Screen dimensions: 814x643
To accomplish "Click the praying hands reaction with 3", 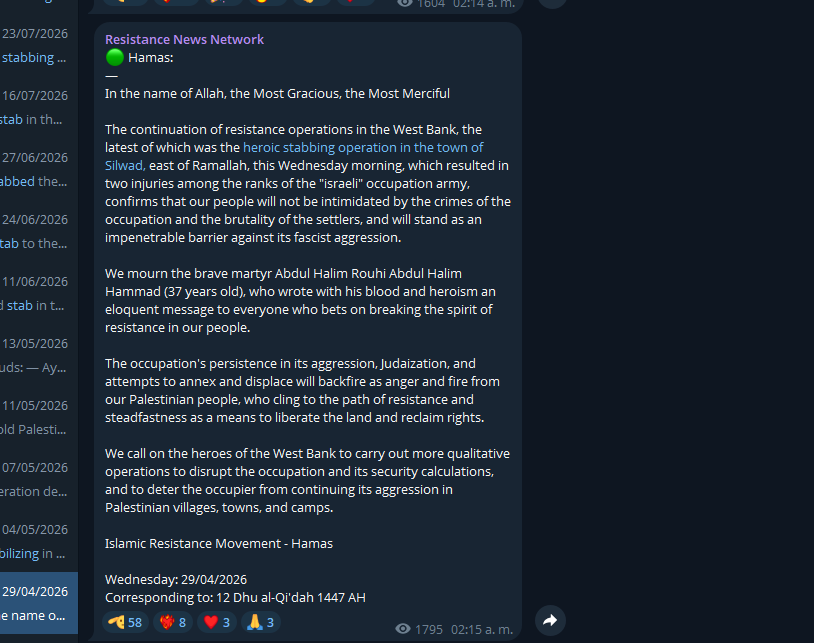I will point(261,622).
